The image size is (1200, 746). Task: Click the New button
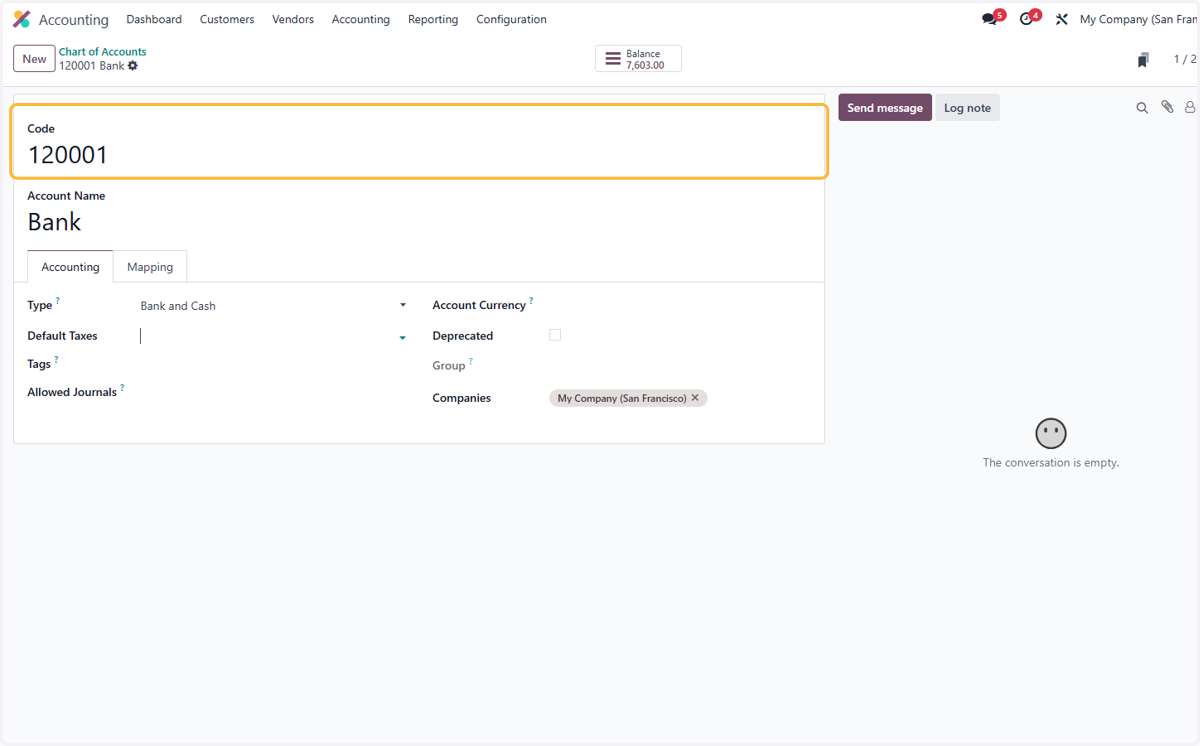[x=34, y=59]
